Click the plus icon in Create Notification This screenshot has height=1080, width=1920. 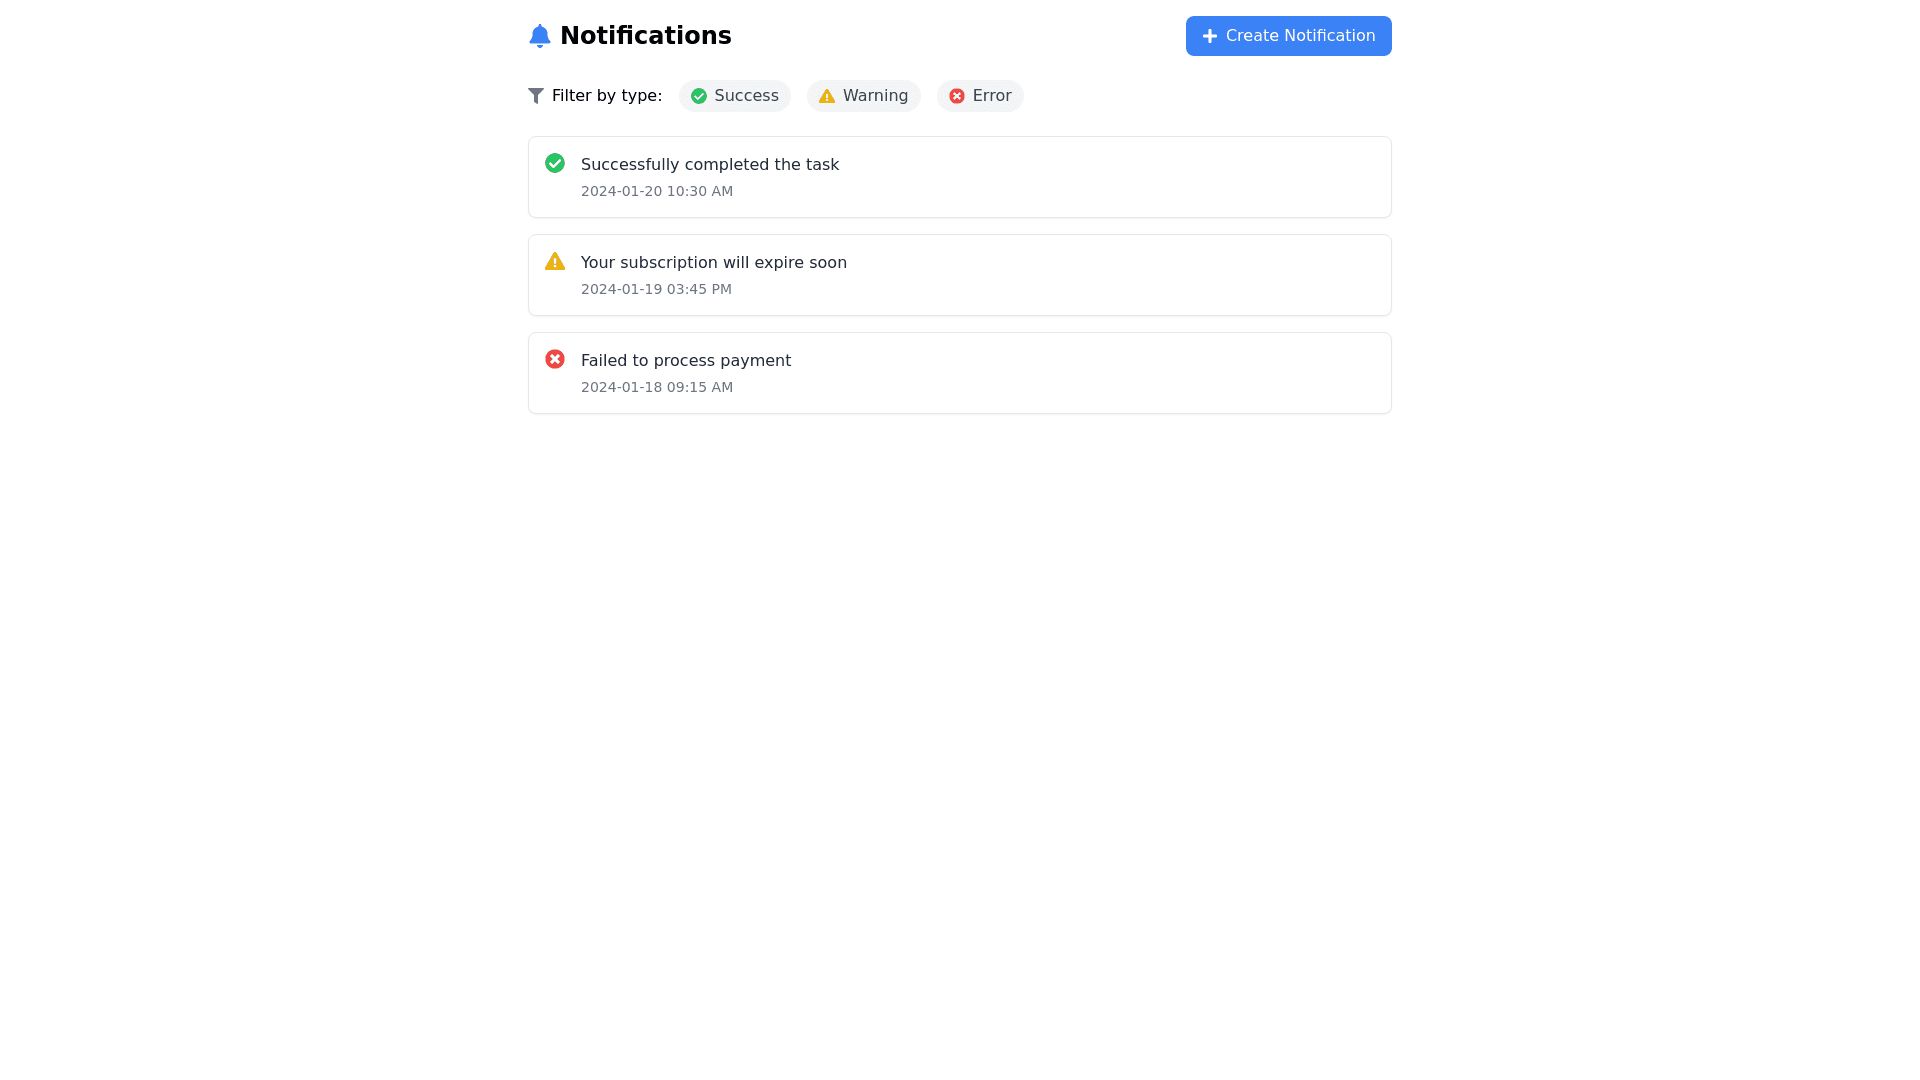(1210, 36)
